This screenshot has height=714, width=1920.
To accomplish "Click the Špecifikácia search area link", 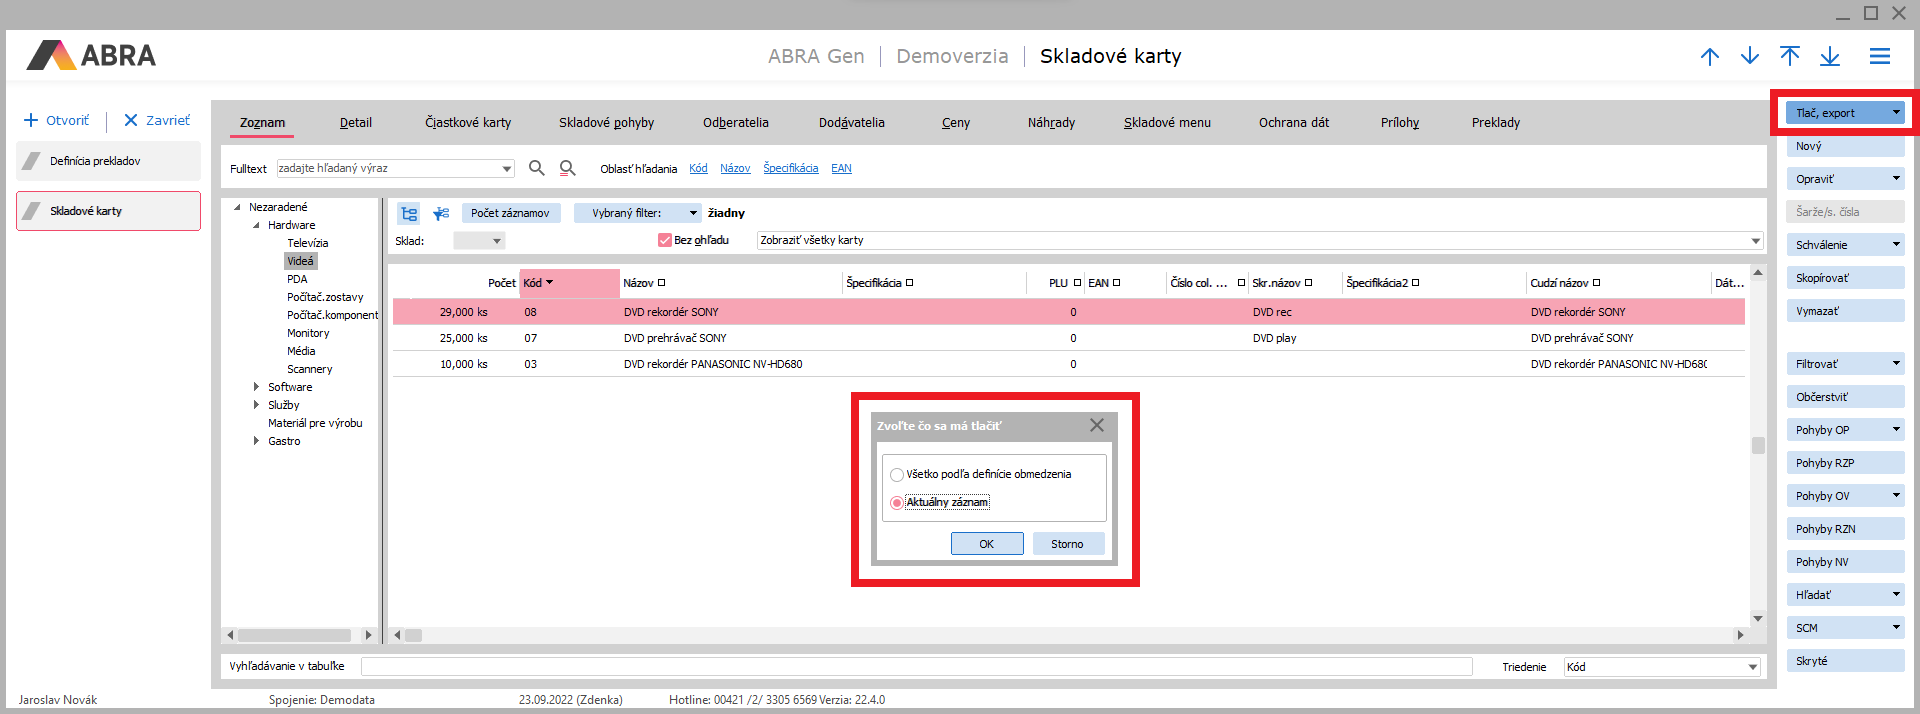I will pos(790,168).
